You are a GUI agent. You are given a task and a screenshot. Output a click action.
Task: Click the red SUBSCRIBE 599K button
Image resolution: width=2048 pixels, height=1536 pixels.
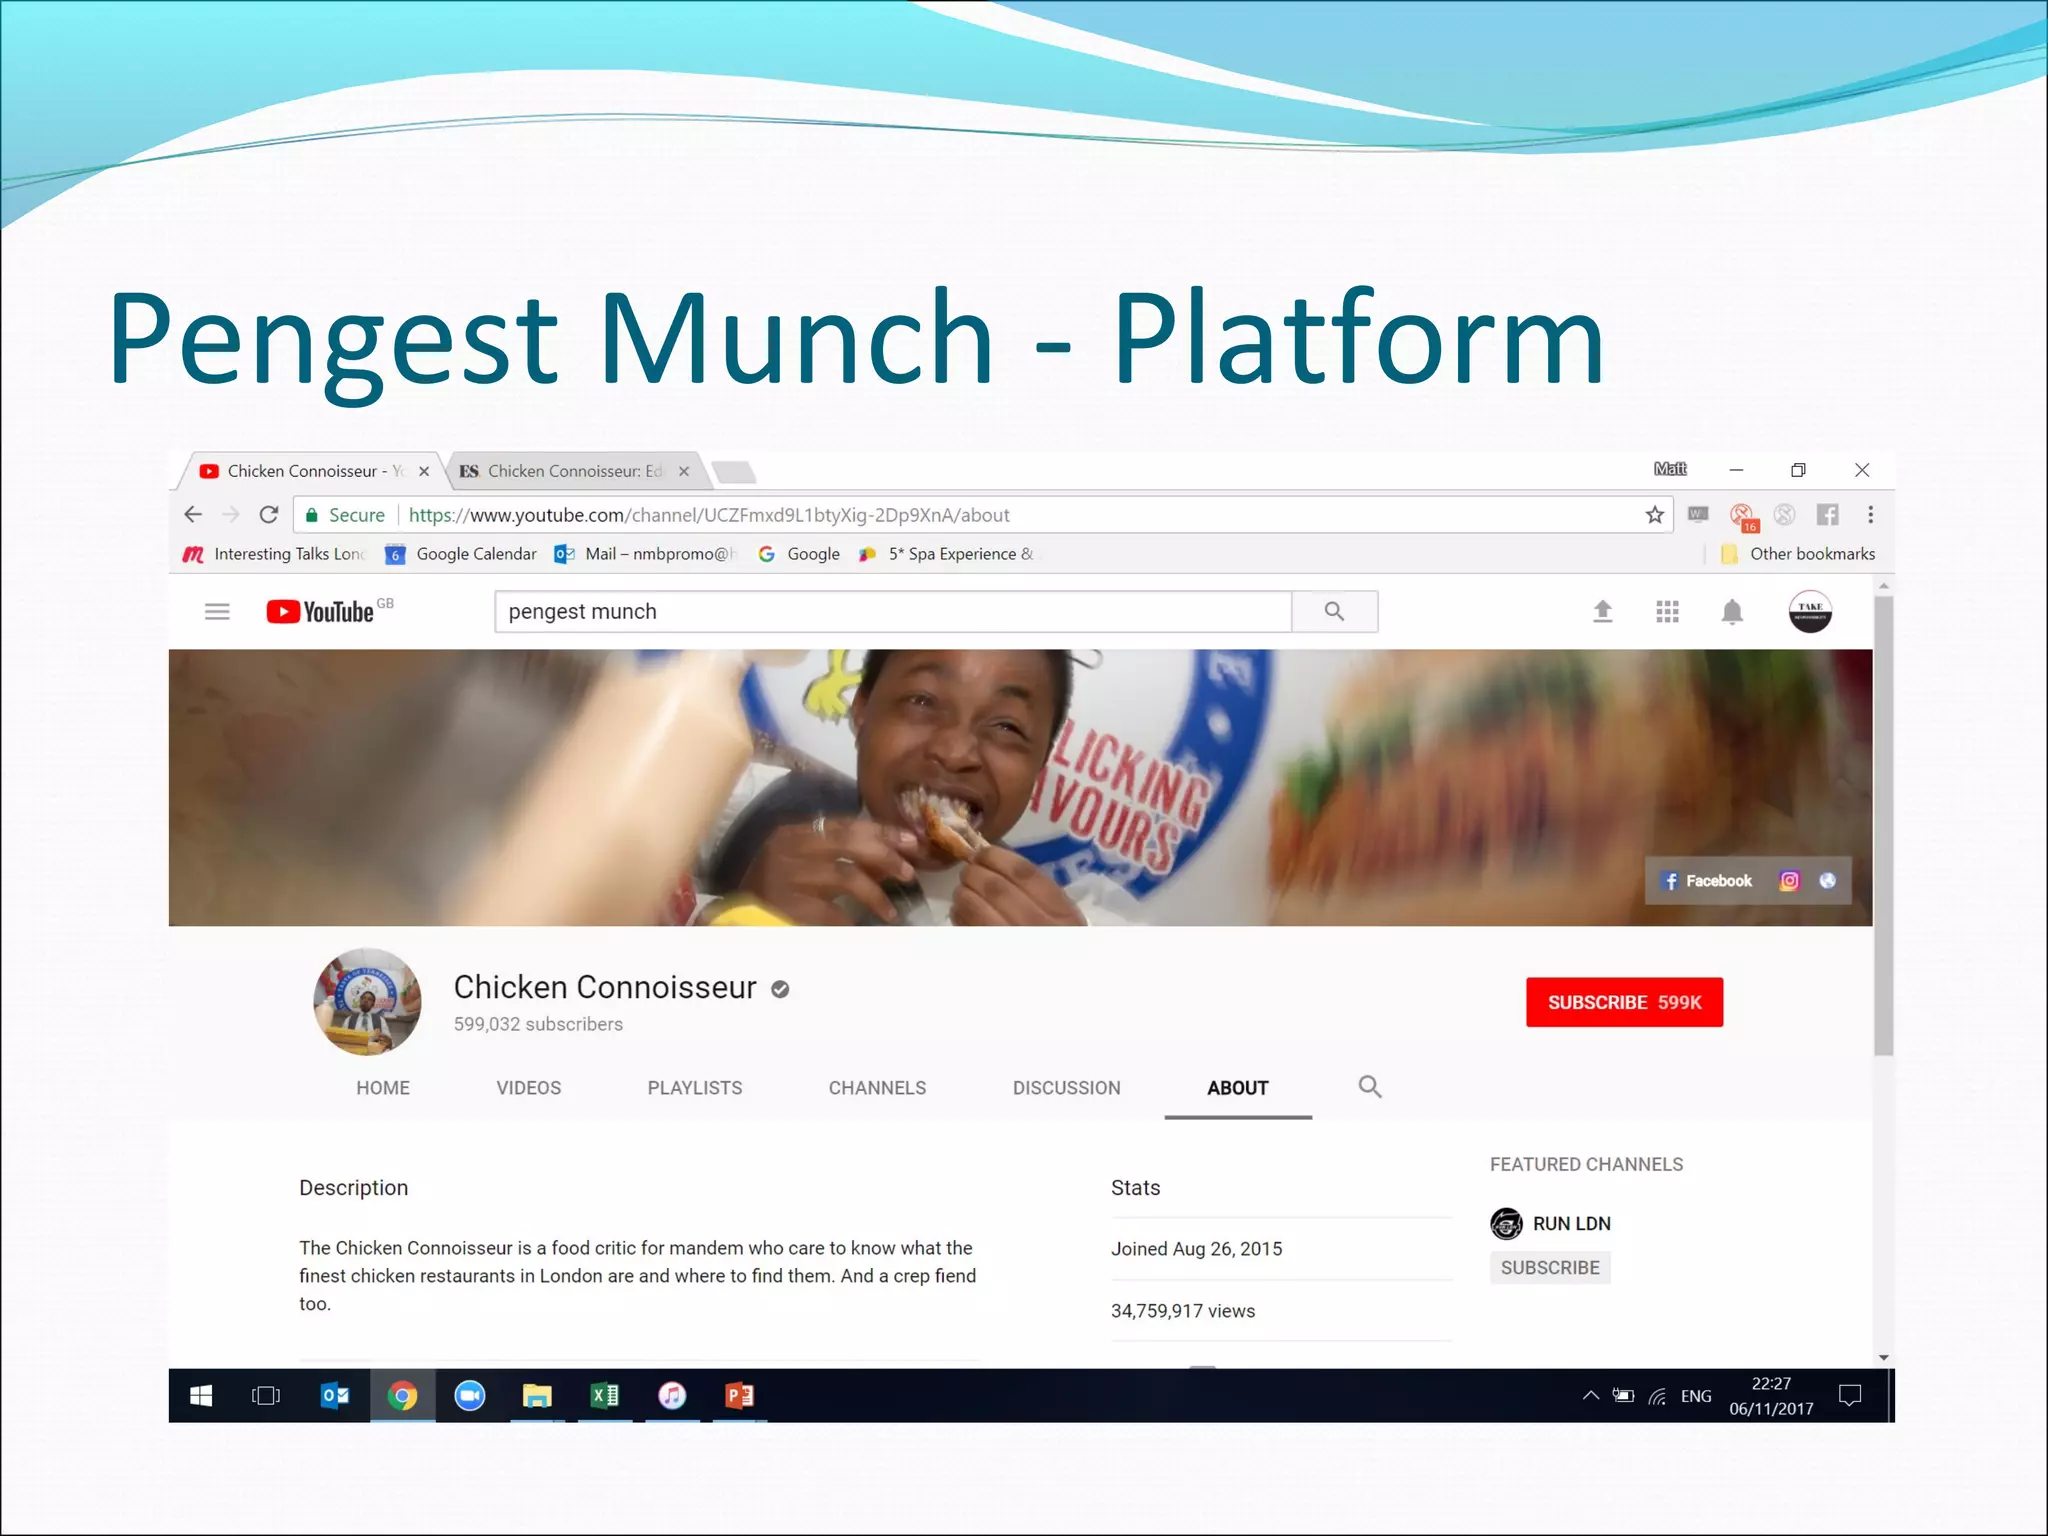coord(1624,1002)
